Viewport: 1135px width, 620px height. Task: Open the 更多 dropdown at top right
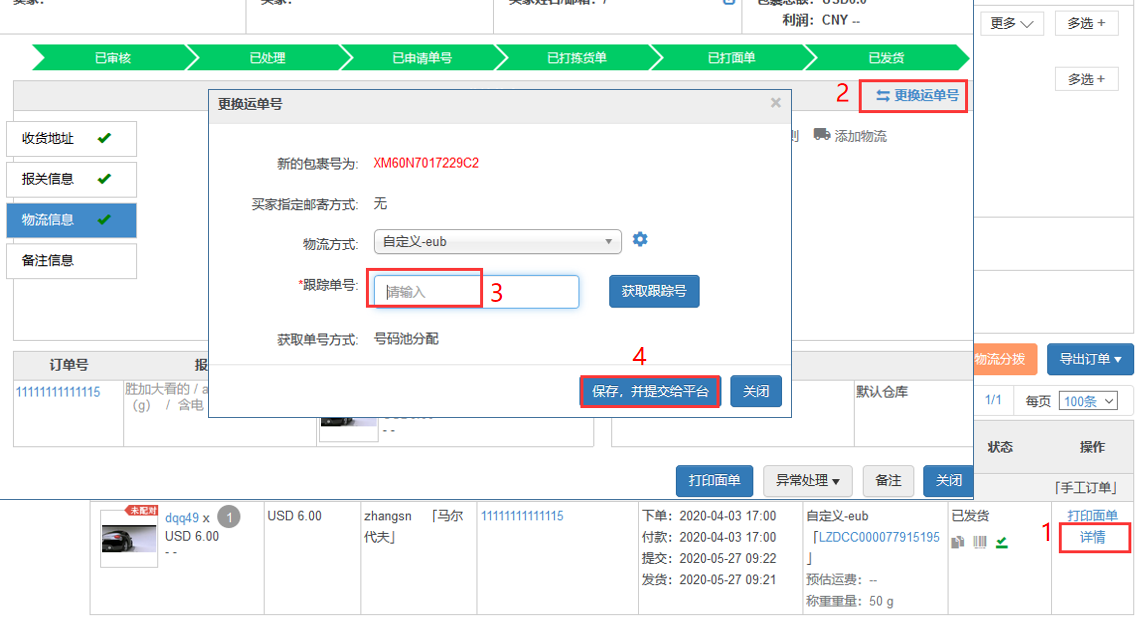[x=1012, y=23]
